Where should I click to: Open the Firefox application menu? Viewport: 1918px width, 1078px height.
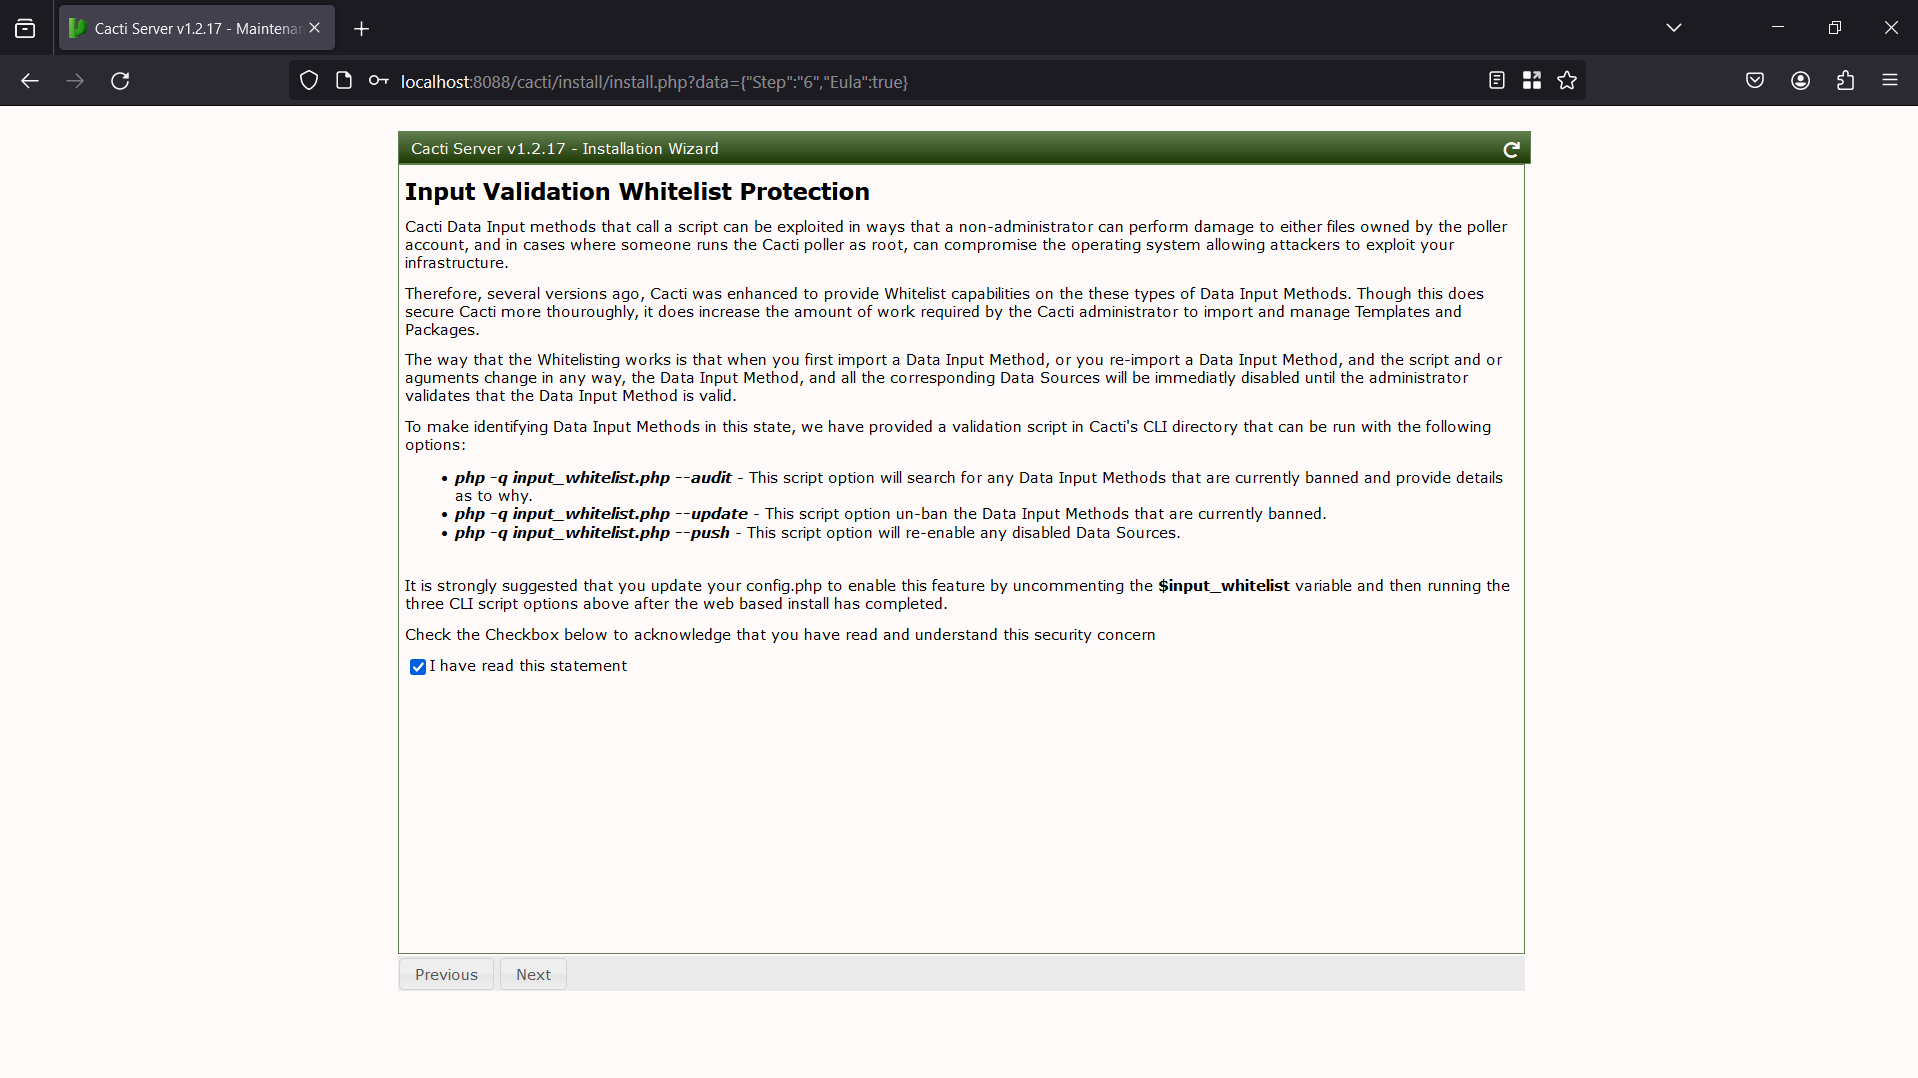pyautogui.click(x=1890, y=81)
